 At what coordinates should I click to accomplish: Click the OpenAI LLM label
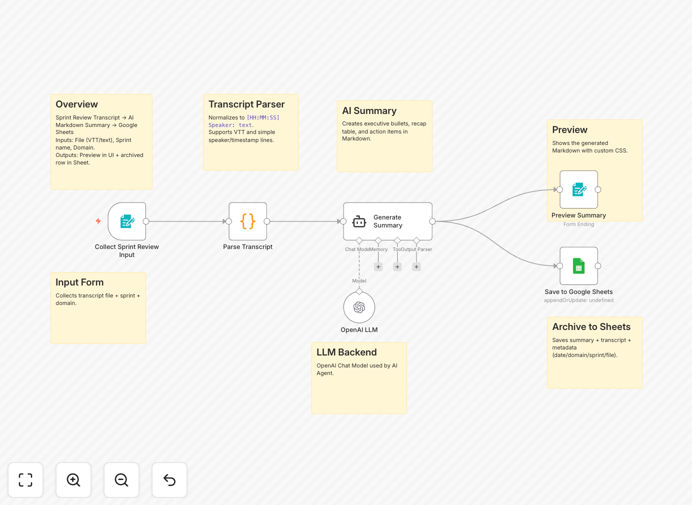pyautogui.click(x=359, y=330)
